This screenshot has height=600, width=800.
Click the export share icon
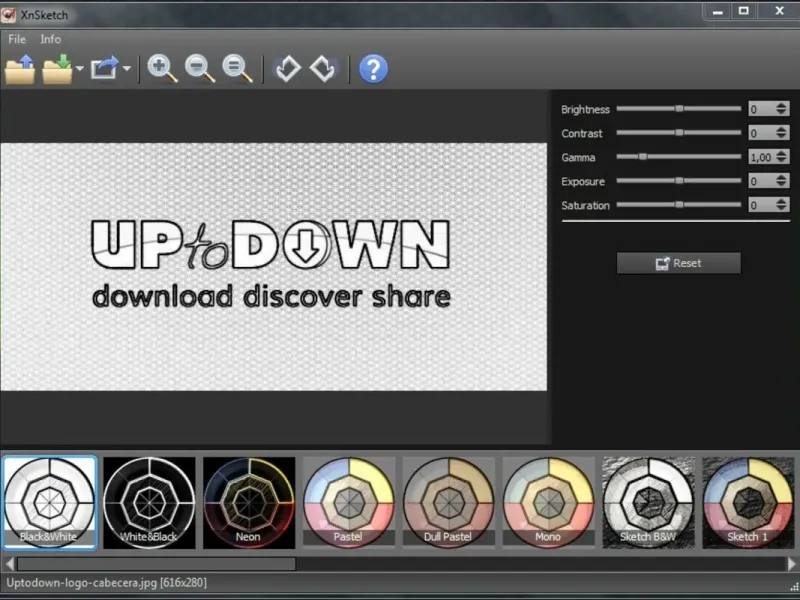point(105,68)
